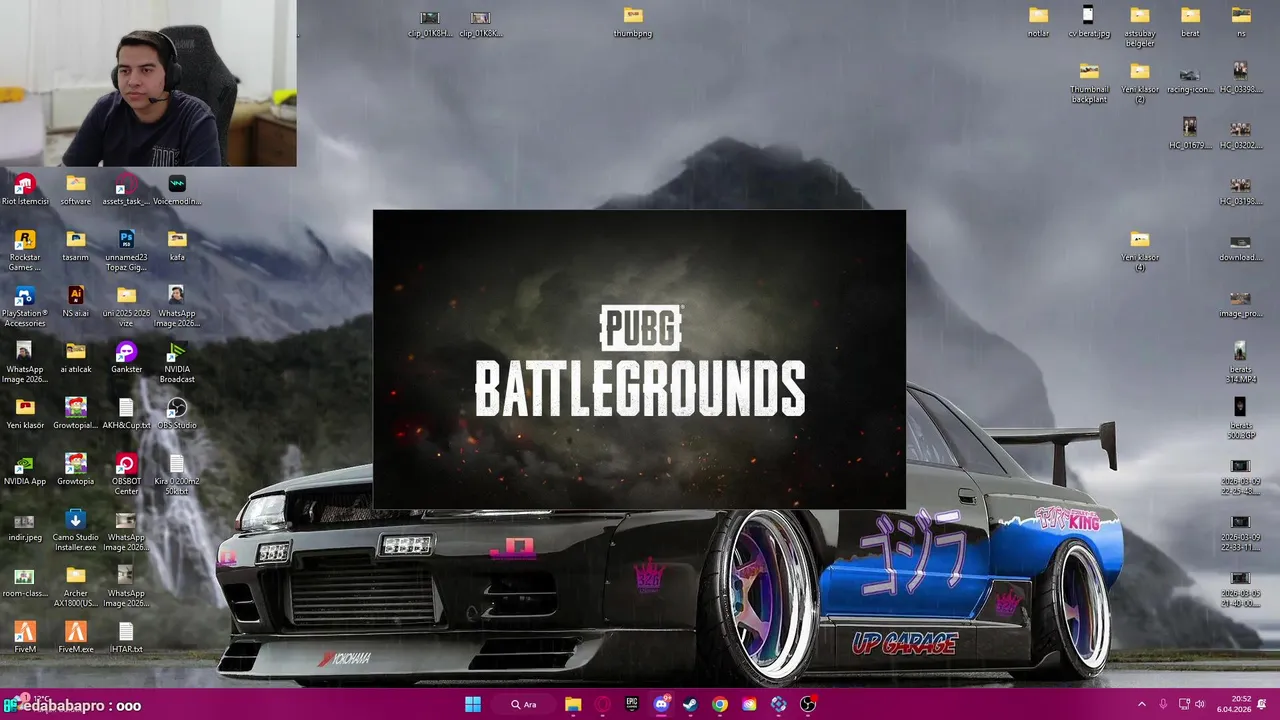Open File Explorer from the taskbar
The height and width of the screenshot is (720, 1280).
click(x=573, y=704)
